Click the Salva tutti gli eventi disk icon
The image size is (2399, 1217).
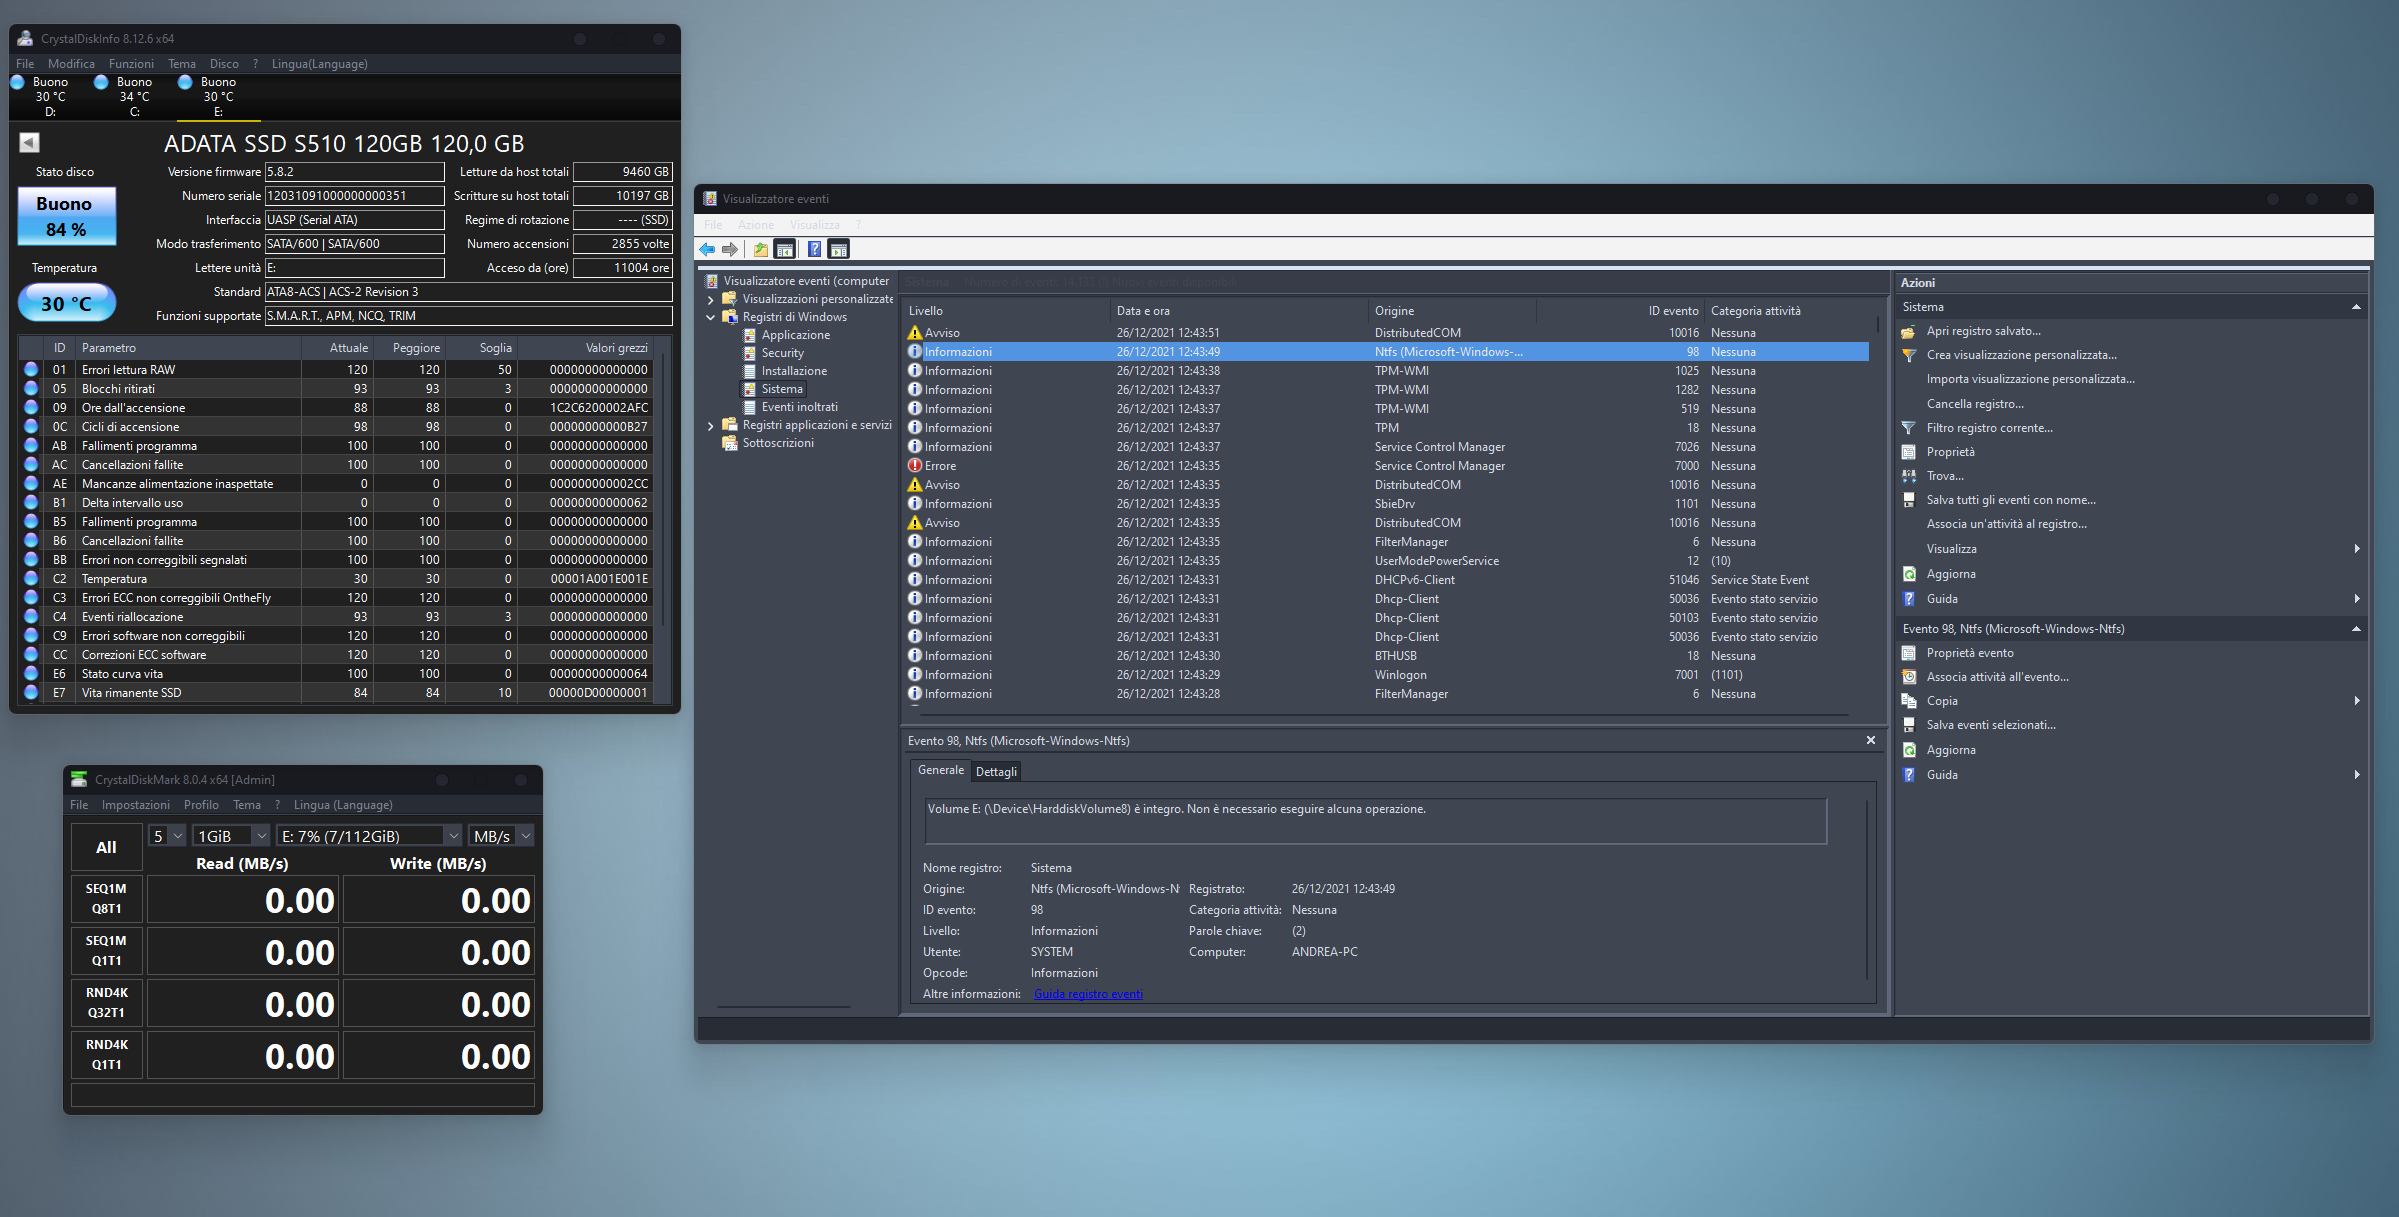1909,500
